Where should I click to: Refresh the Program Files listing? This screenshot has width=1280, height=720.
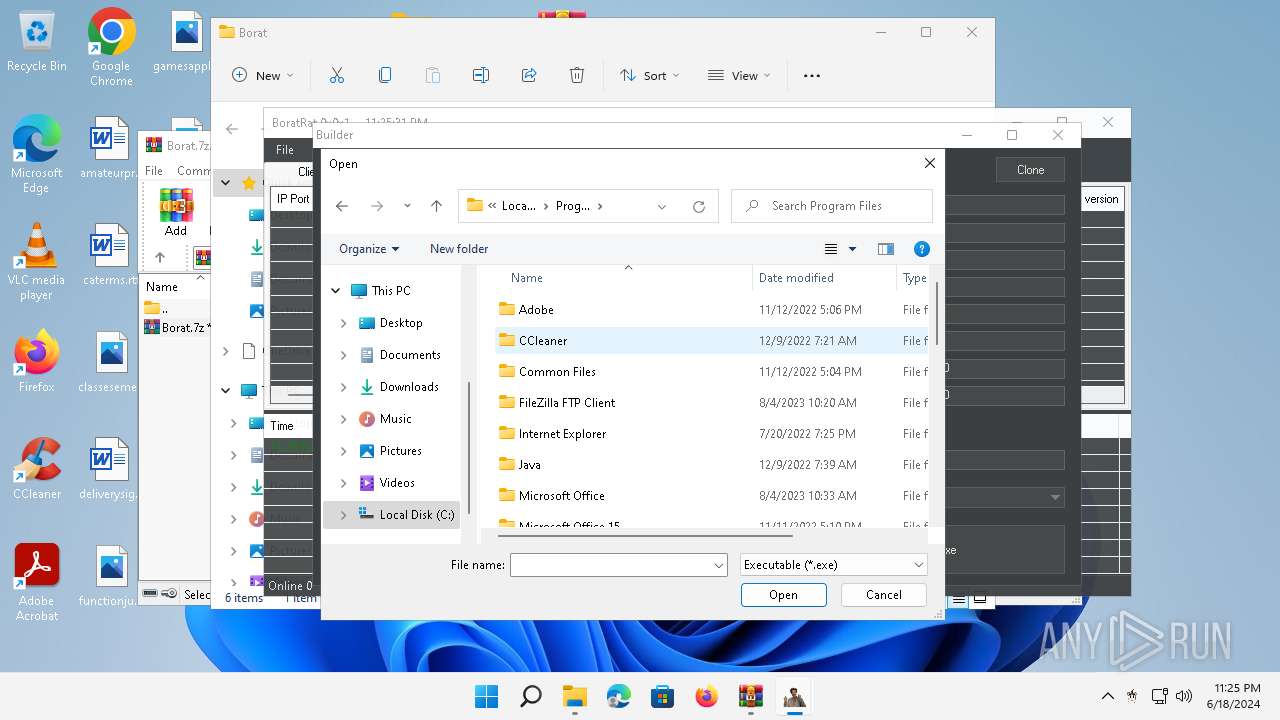[699, 206]
